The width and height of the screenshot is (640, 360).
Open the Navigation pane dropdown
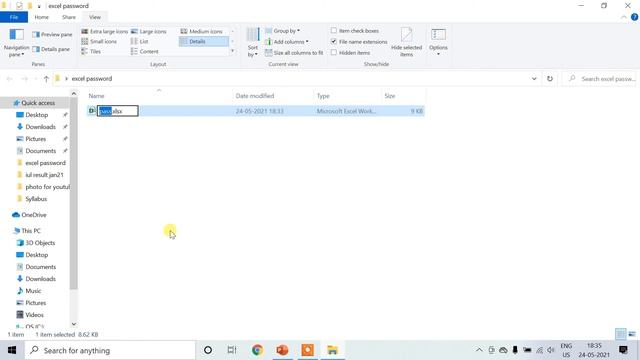click(x=16, y=43)
